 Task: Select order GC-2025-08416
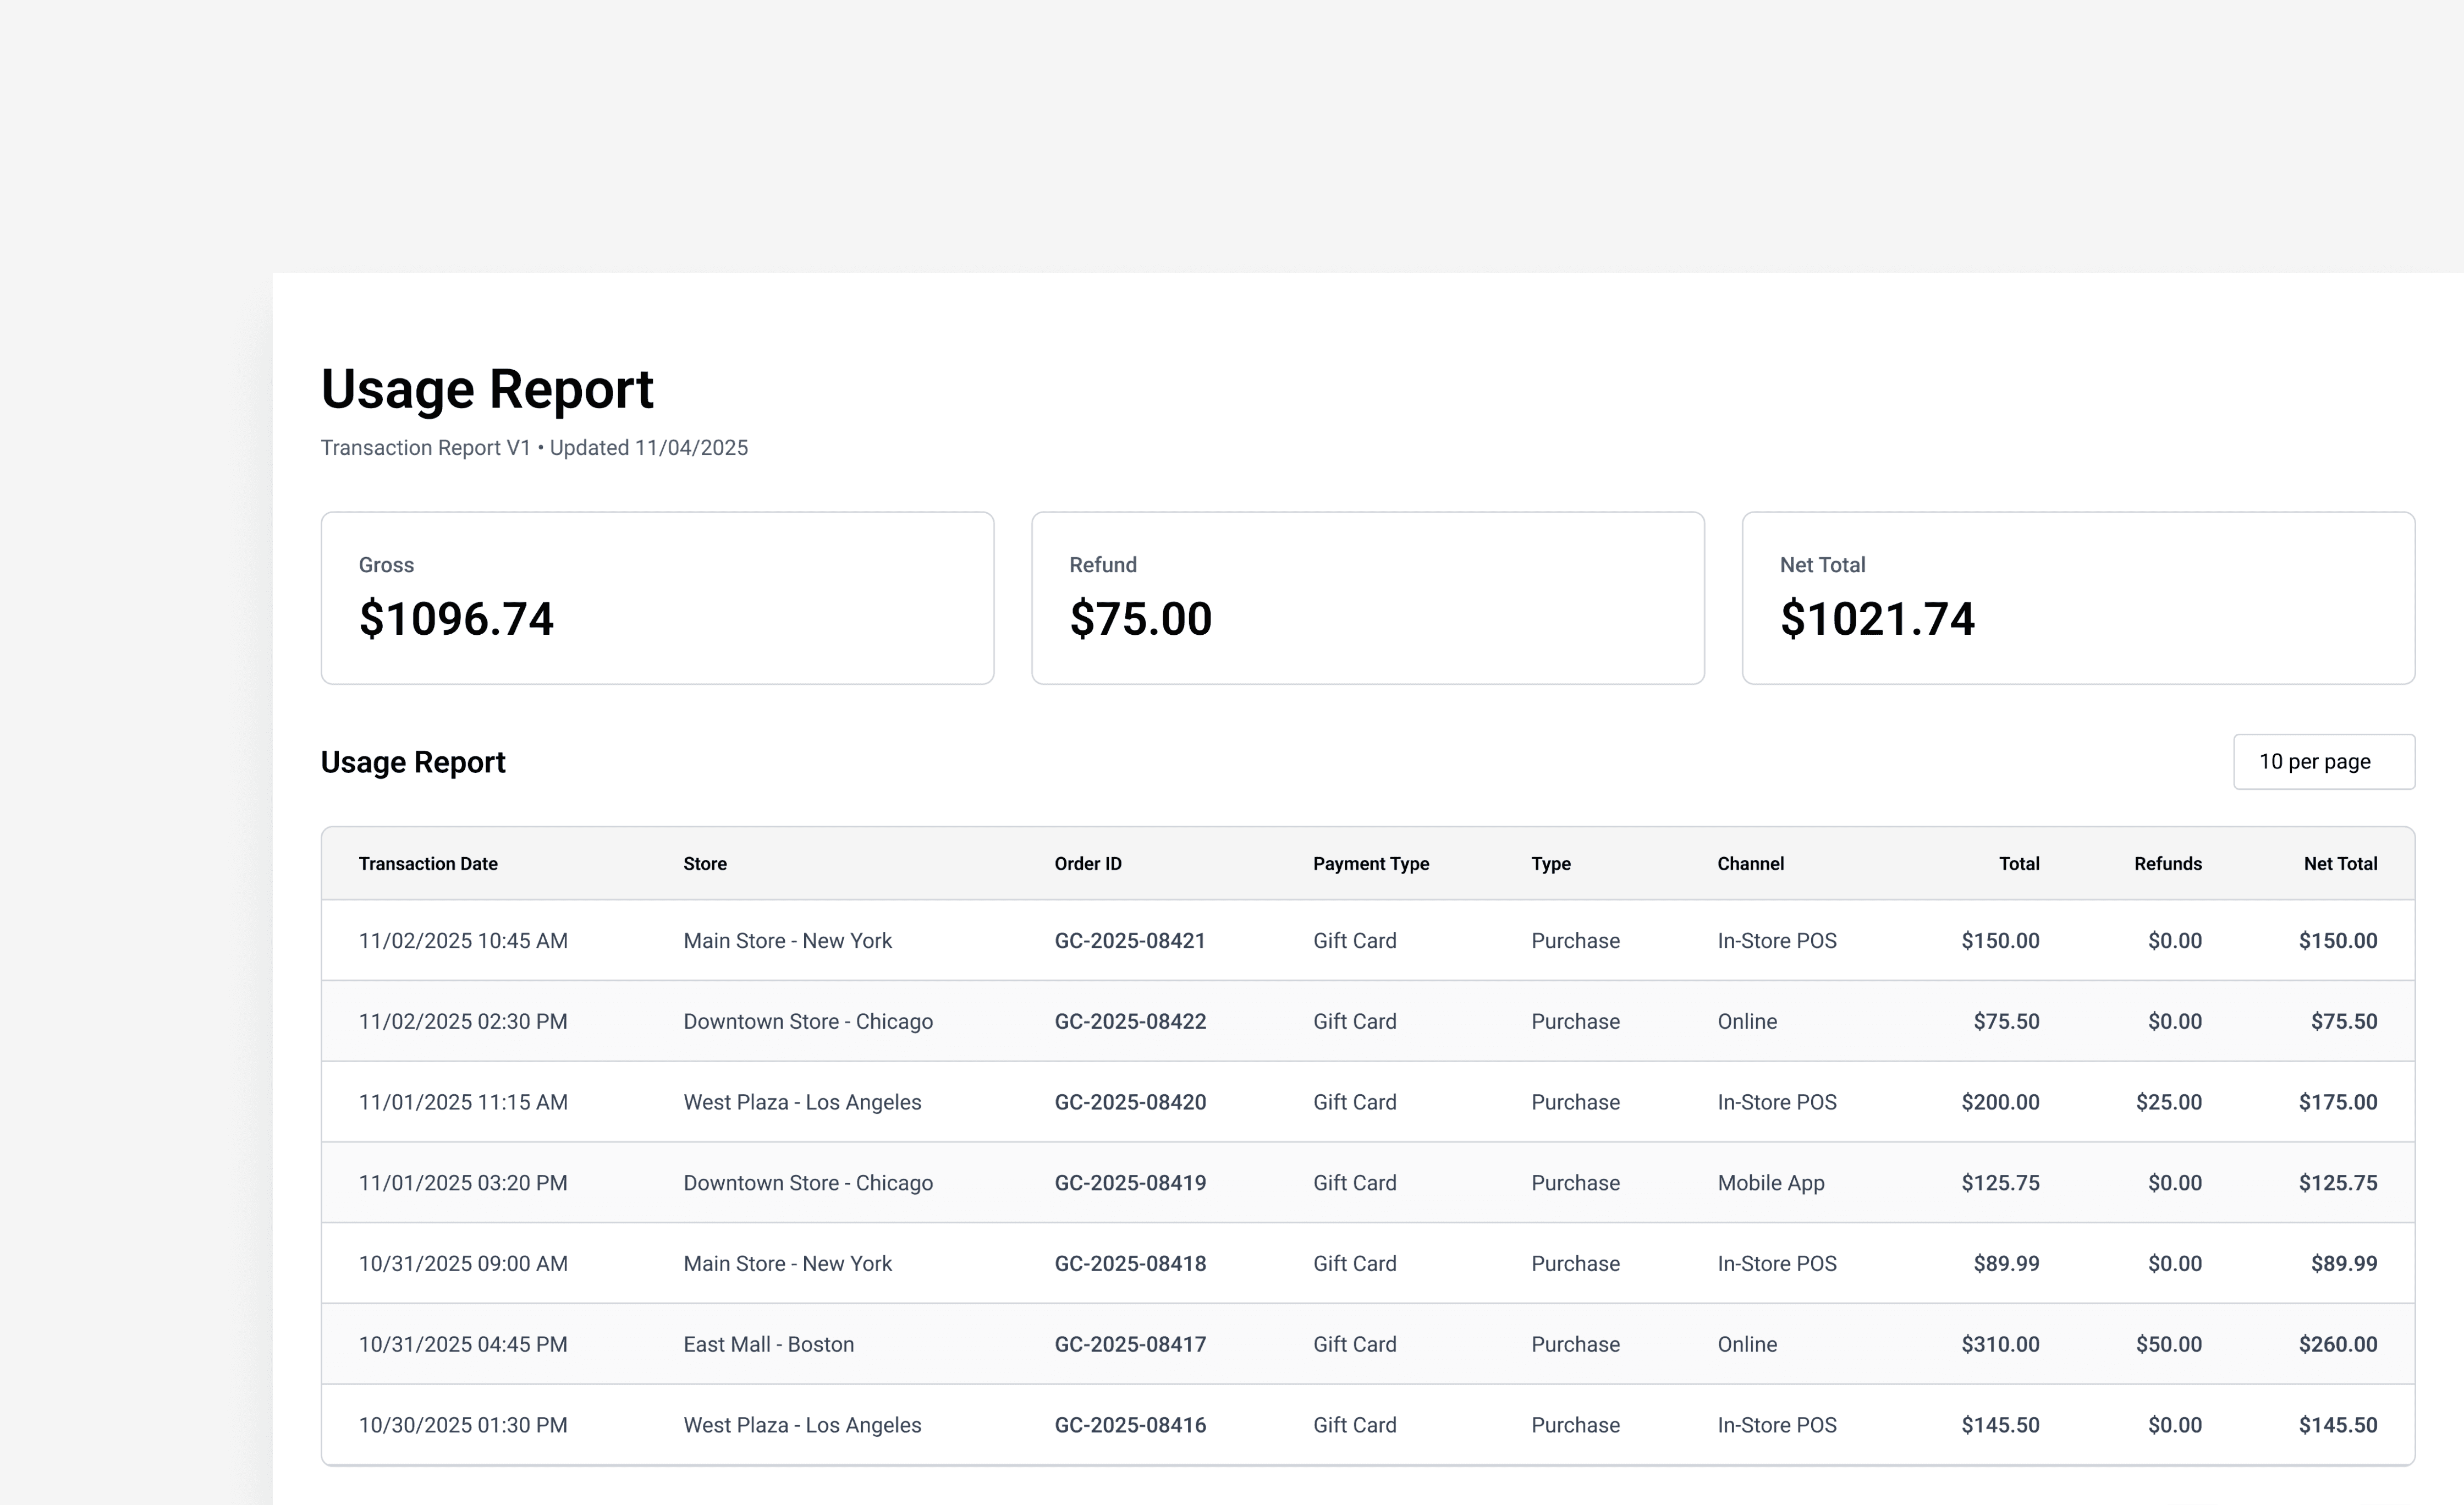[1130, 1425]
